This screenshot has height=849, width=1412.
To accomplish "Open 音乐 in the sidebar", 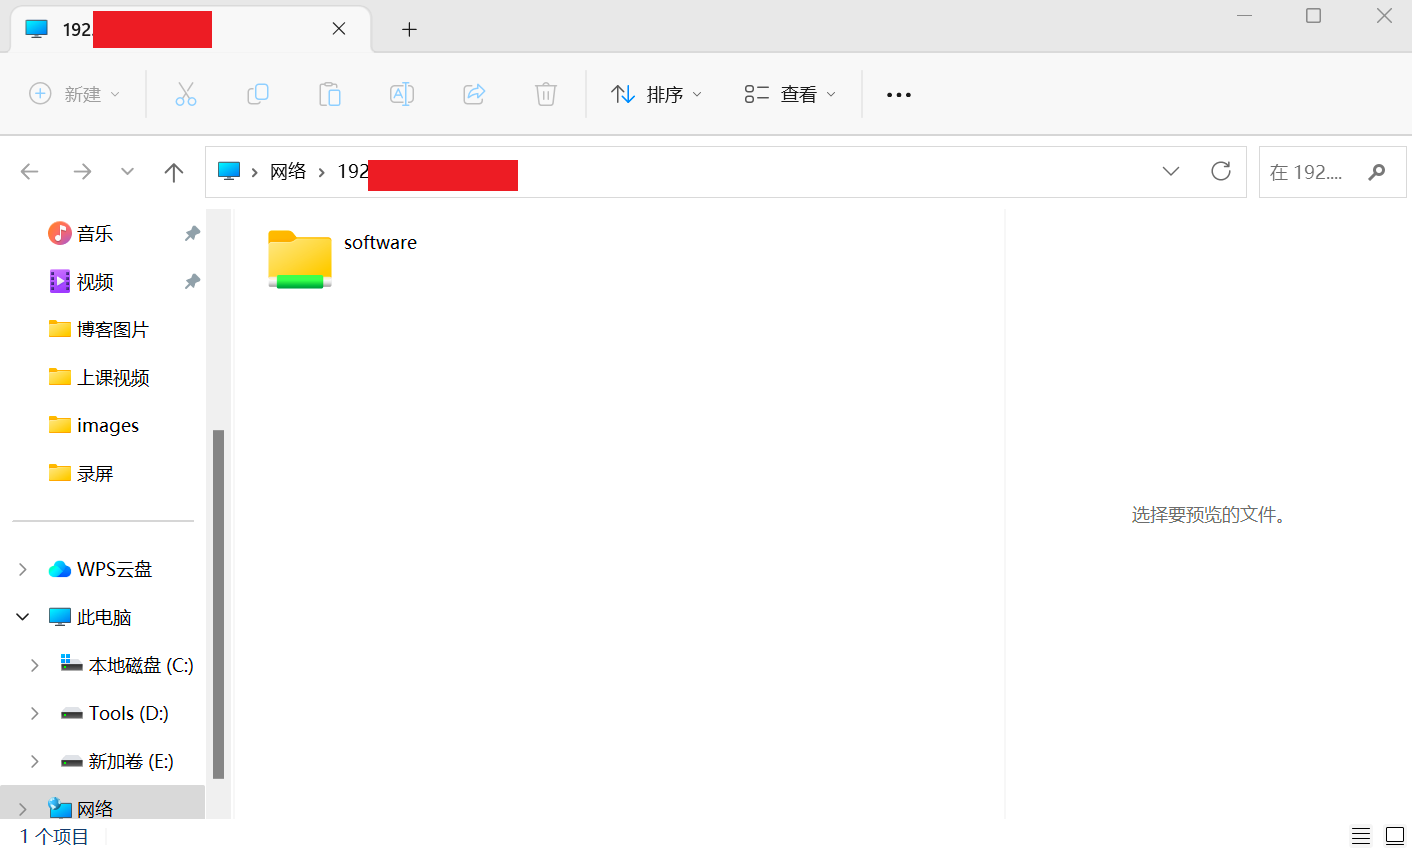I will (95, 233).
